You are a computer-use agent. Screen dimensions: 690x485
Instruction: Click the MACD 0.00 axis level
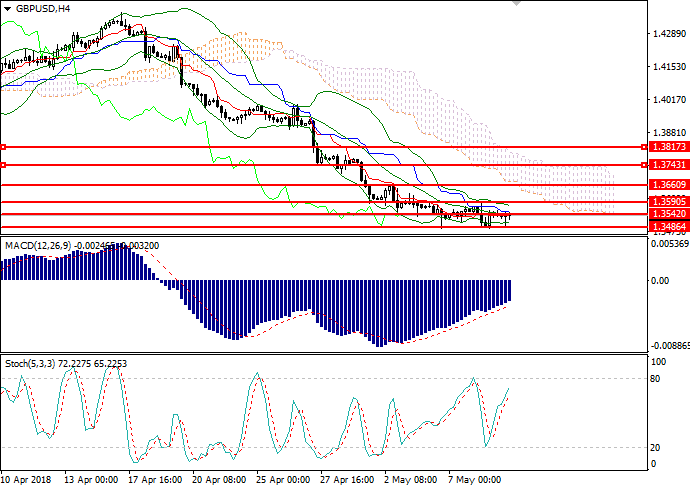[x=660, y=281]
